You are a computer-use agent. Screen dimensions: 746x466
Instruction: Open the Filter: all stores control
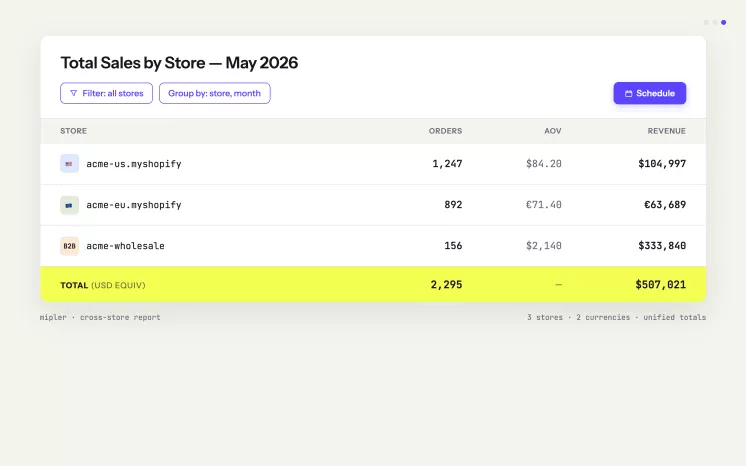107,93
